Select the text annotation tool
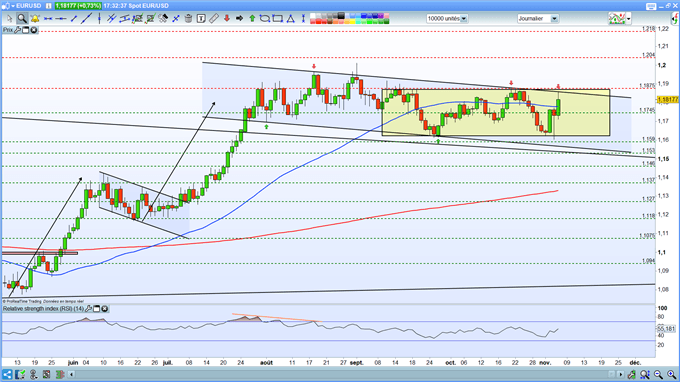This screenshot has width=680, height=382. point(201,18)
